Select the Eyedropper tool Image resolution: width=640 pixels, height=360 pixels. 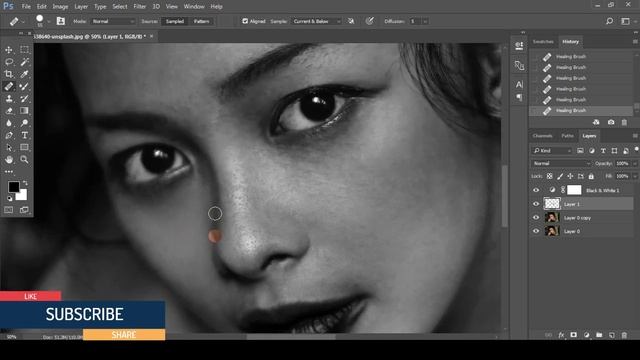[24, 74]
